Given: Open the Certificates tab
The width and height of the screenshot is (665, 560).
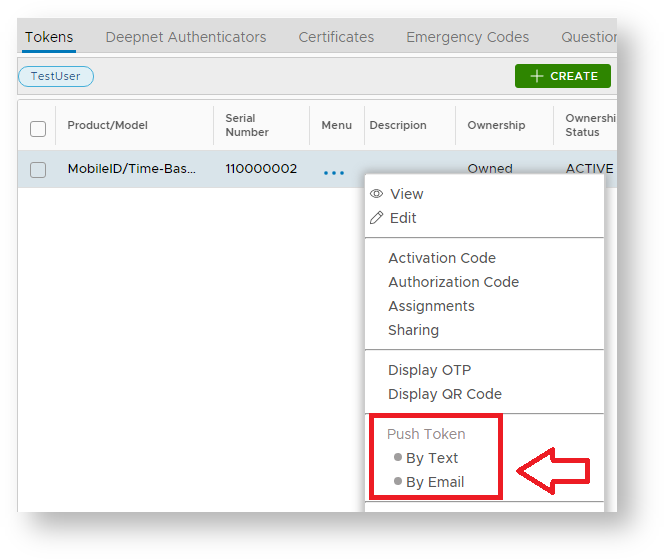Looking at the screenshot, I should [x=336, y=37].
